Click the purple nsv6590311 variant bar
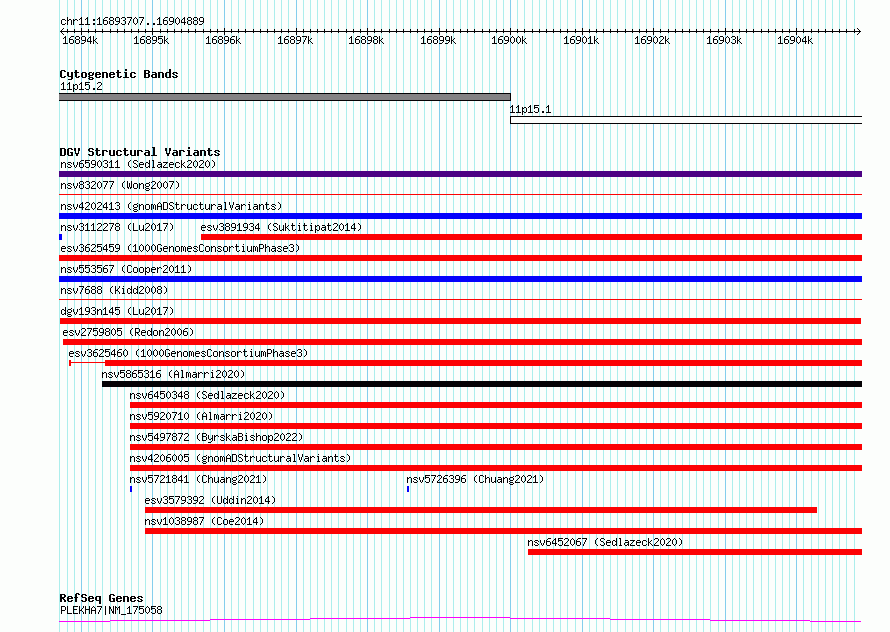 460,174
